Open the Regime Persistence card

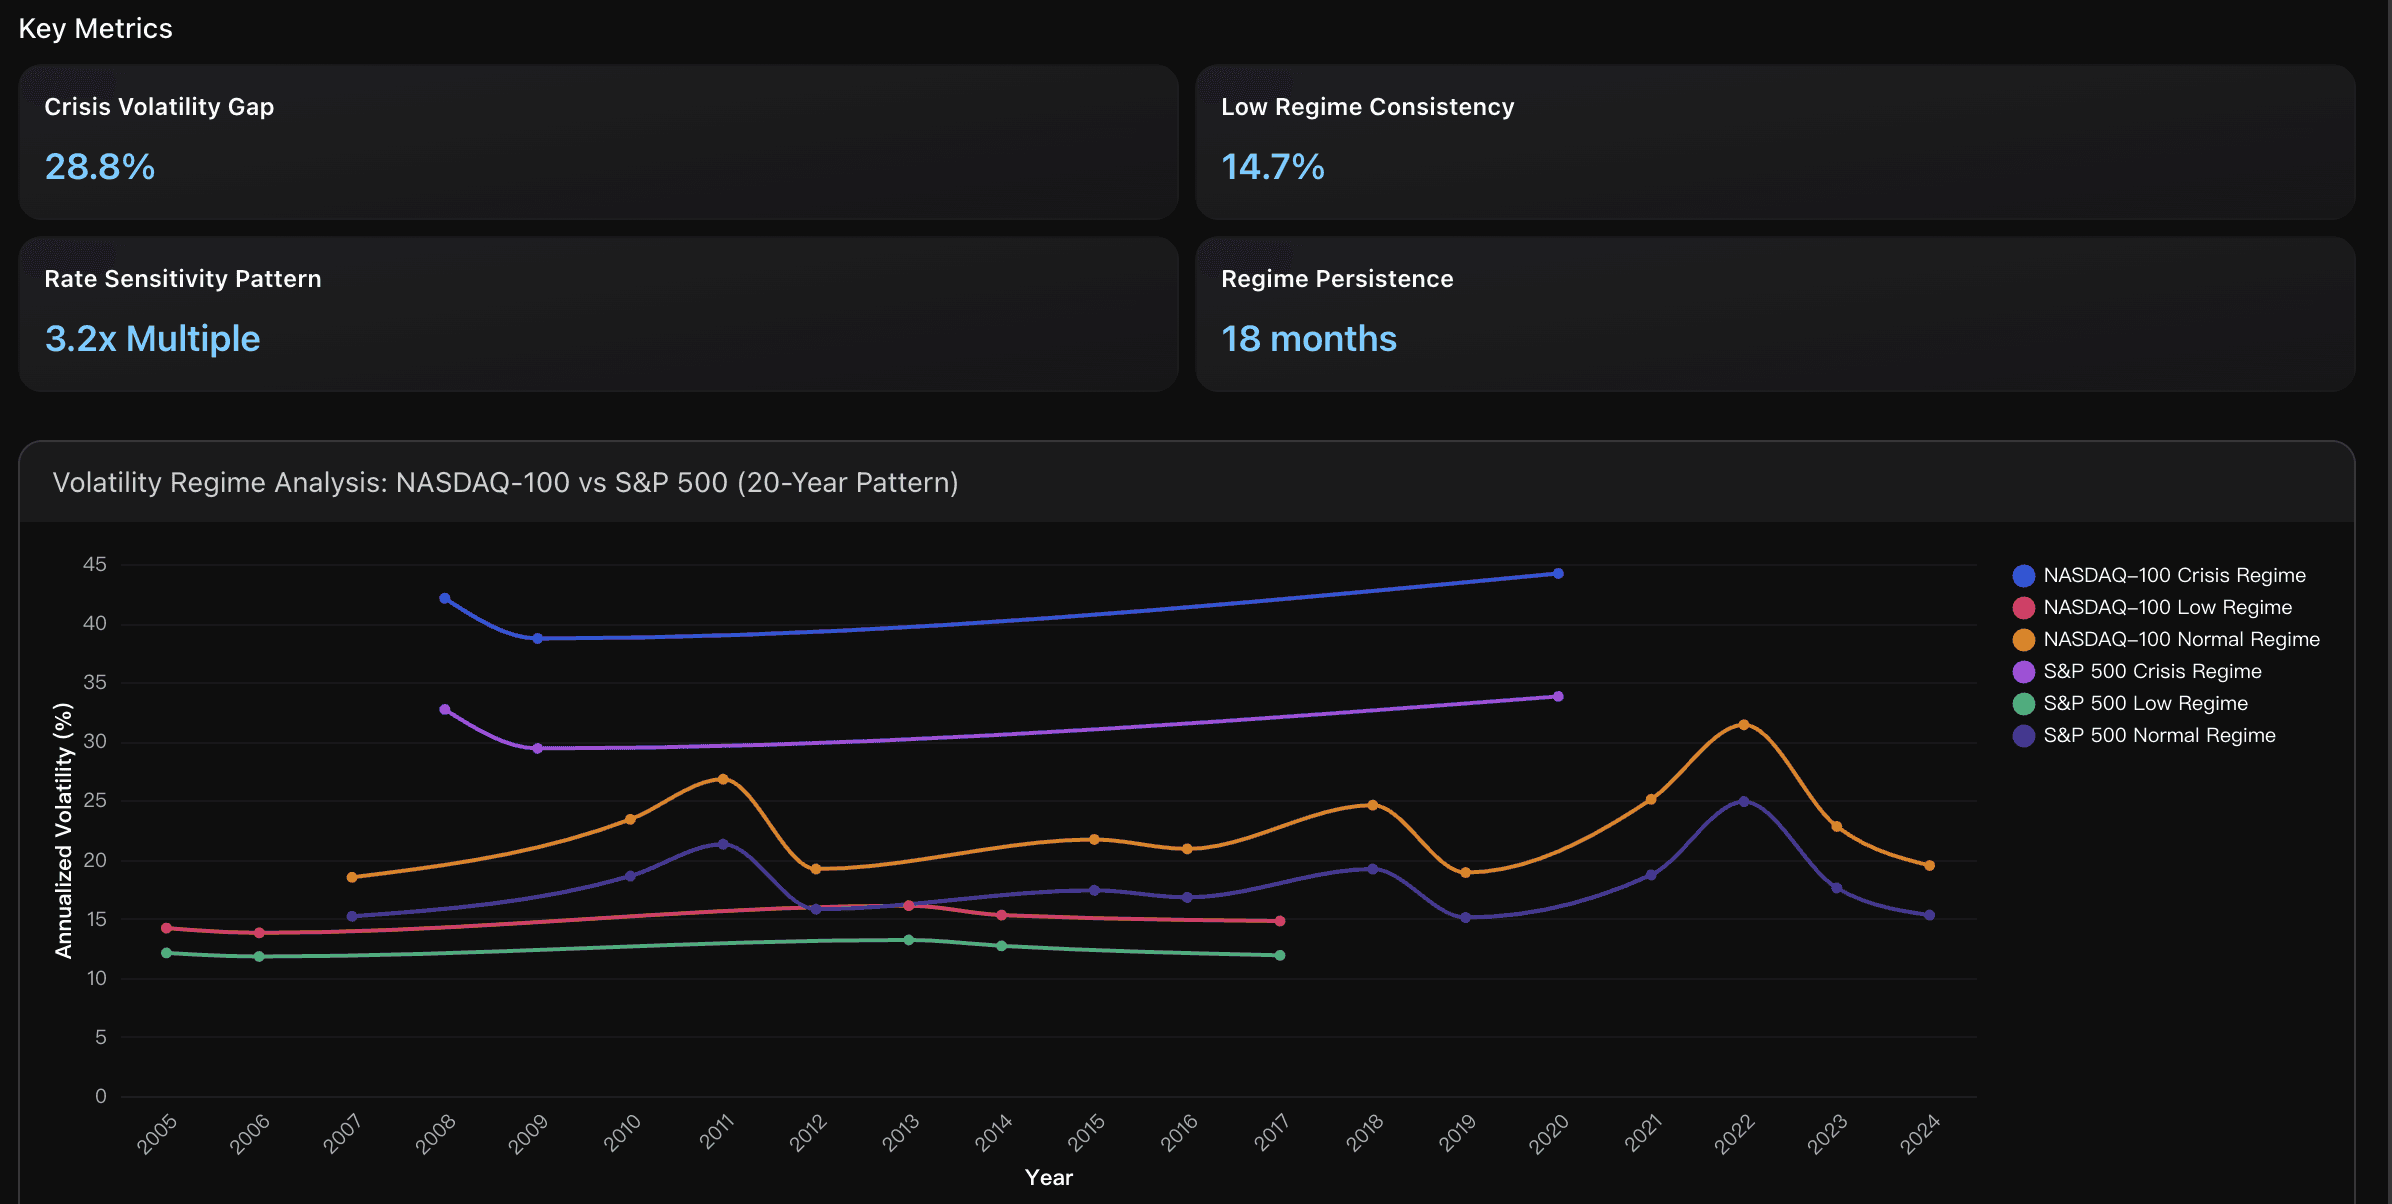[1775, 314]
